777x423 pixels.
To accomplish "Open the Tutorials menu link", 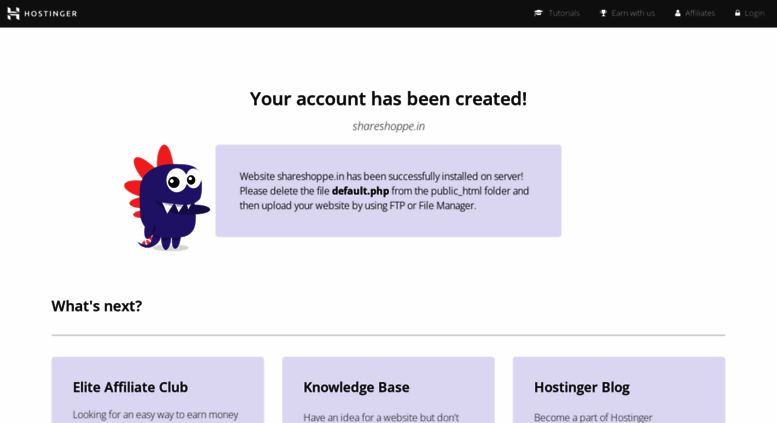I will point(564,13).
